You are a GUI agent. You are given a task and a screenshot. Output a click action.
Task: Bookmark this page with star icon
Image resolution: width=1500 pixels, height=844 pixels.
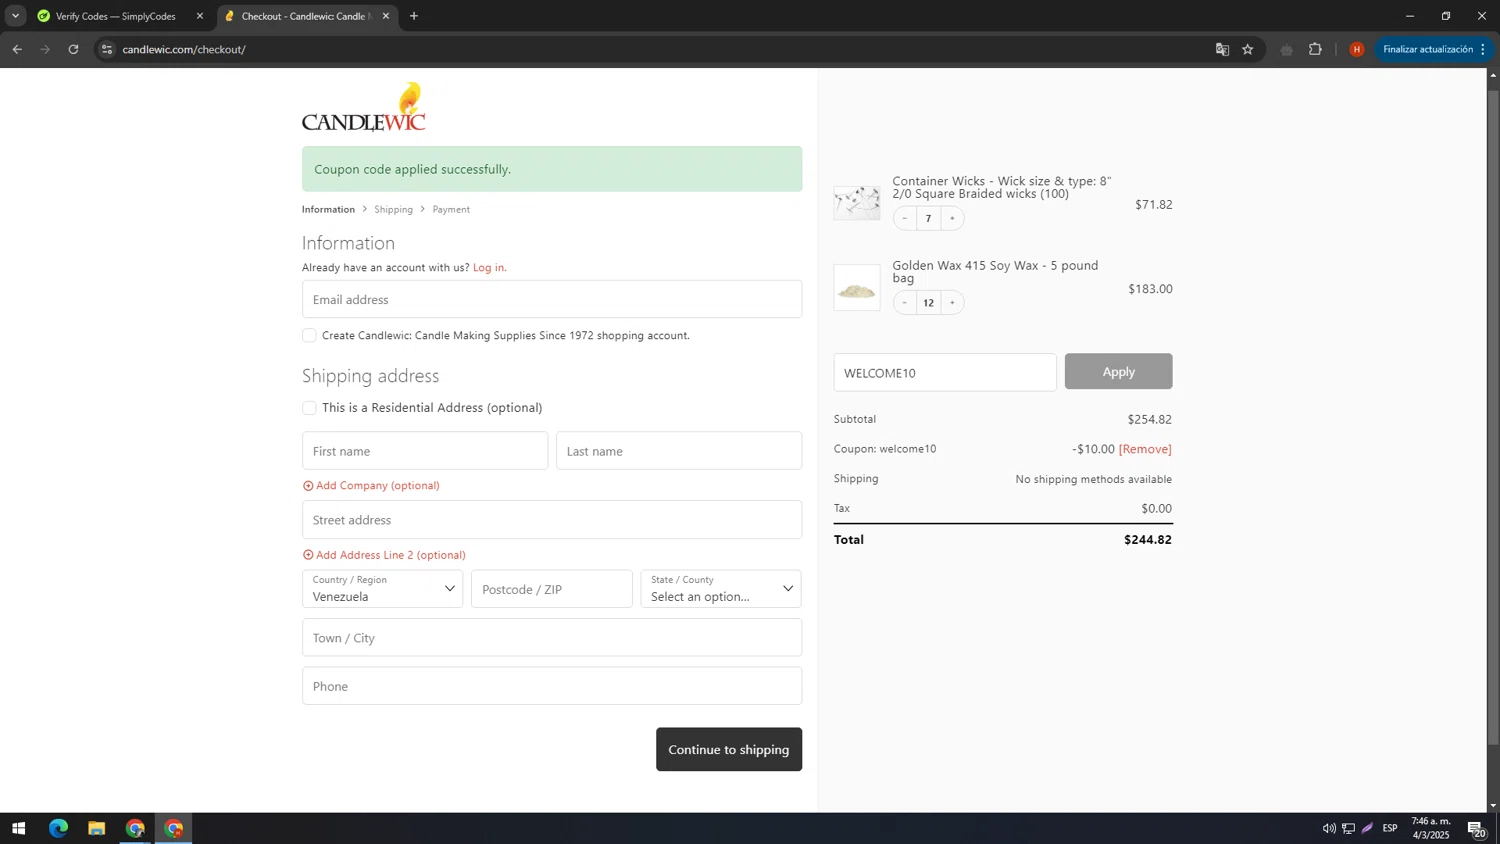1248,49
